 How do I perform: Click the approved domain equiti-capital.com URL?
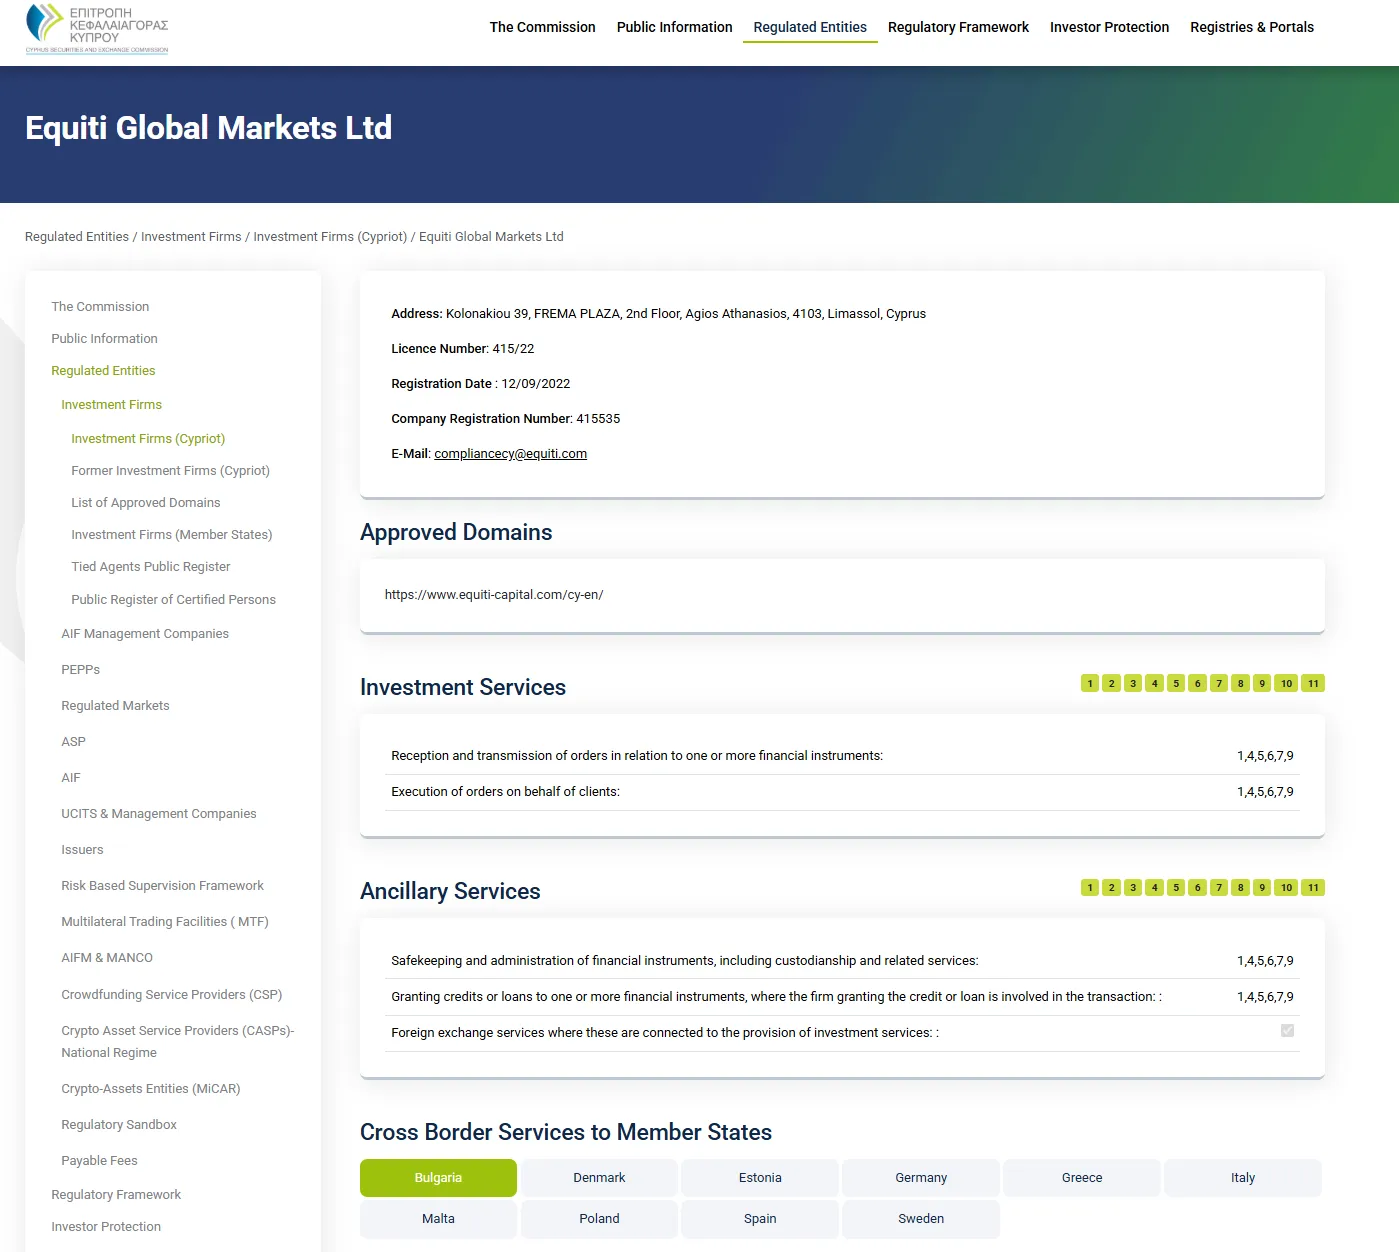coord(494,595)
